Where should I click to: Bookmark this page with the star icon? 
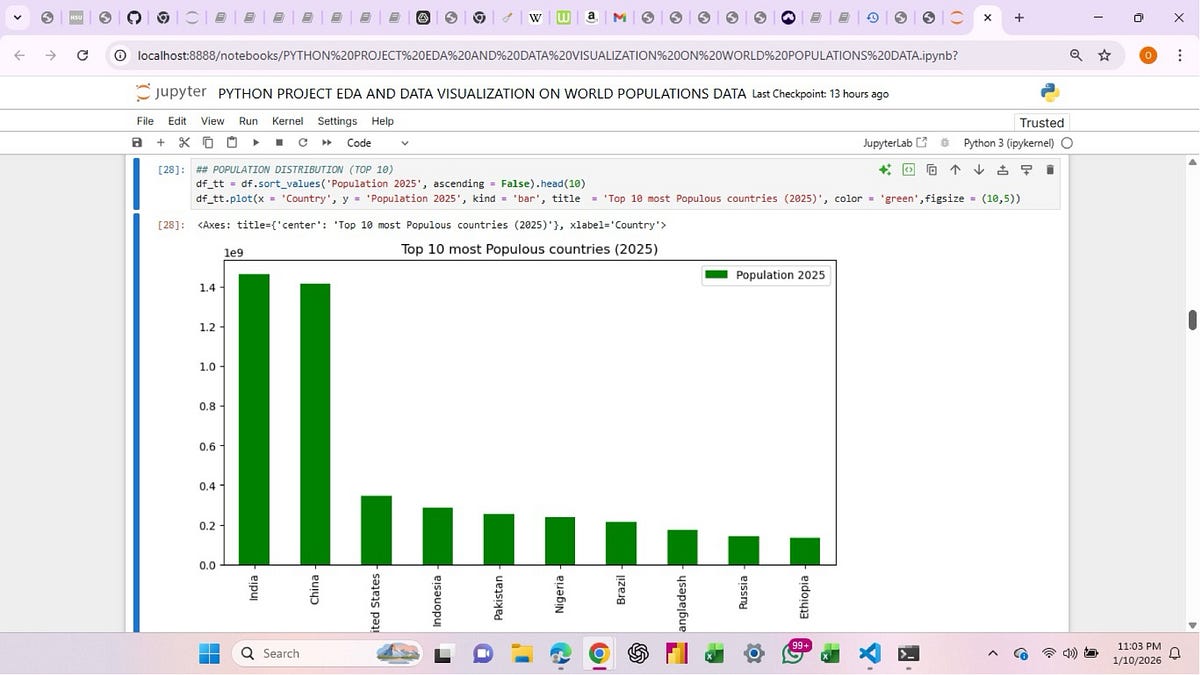tap(1105, 55)
